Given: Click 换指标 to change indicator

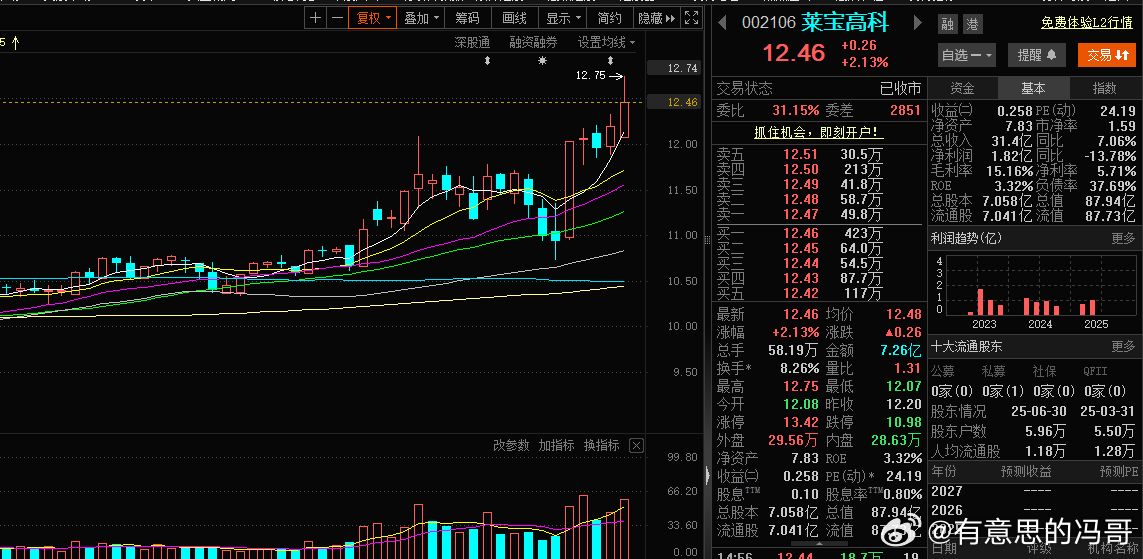Looking at the screenshot, I should click(601, 445).
